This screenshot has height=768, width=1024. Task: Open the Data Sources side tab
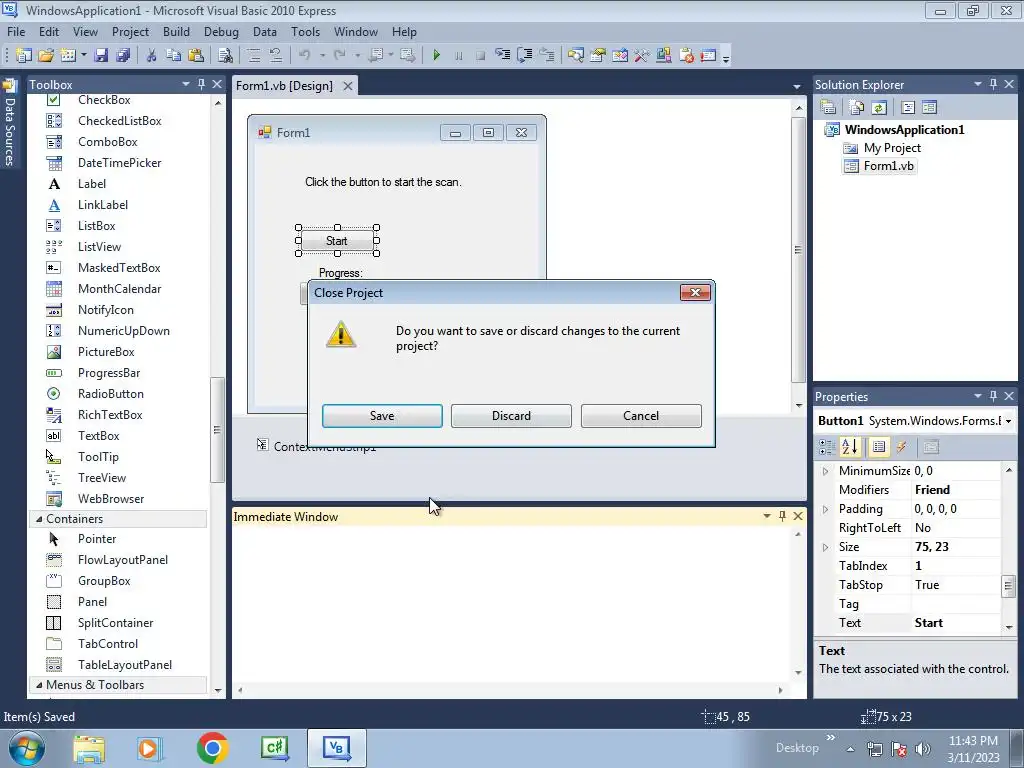[x=9, y=123]
